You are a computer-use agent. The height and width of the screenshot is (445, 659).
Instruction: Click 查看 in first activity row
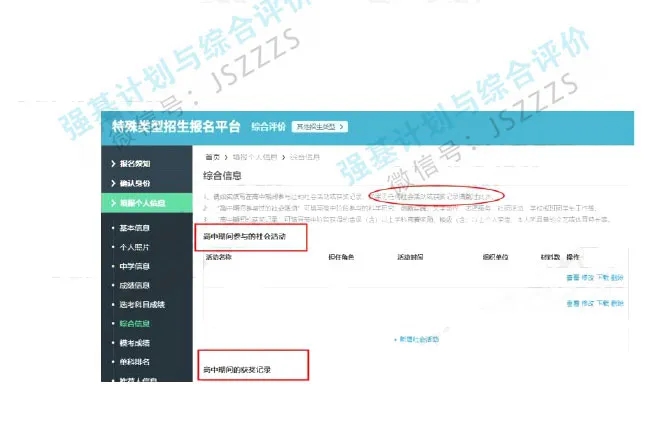coord(572,276)
